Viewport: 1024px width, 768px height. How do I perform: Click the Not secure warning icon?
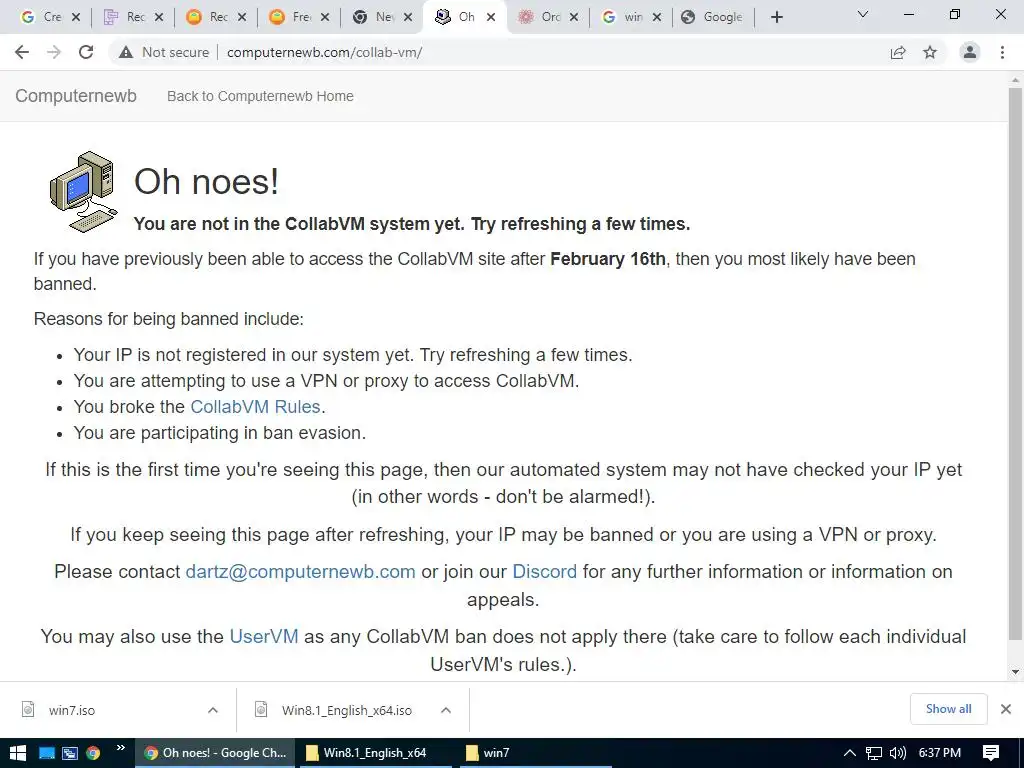tap(126, 52)
